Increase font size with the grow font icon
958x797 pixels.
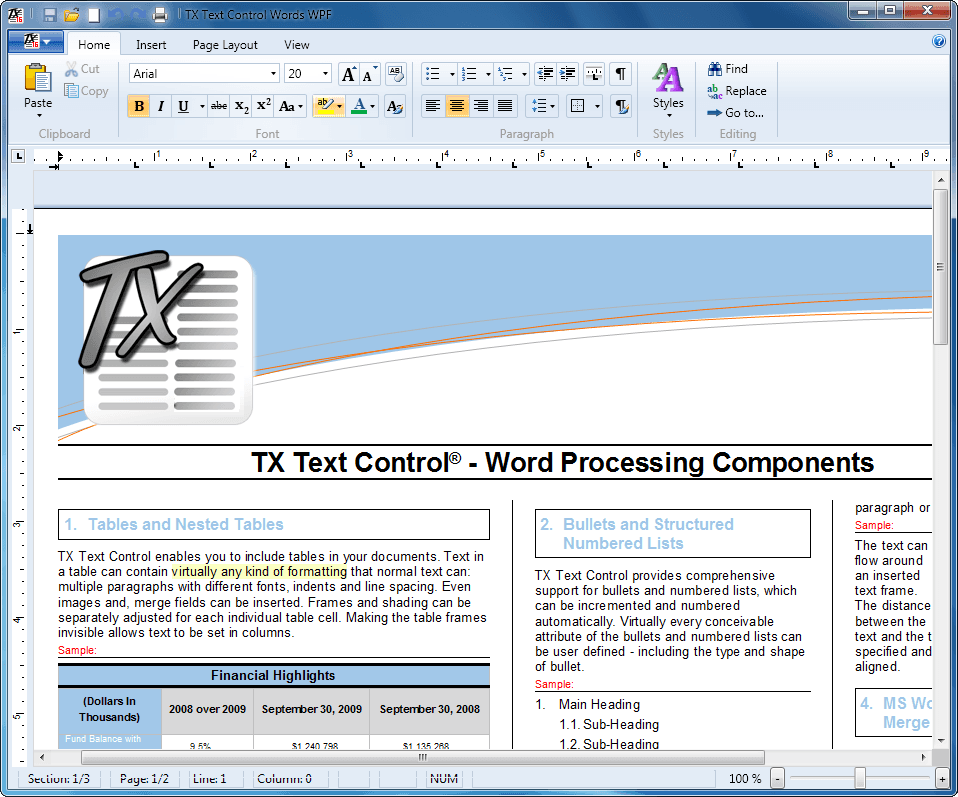[349, 74]
